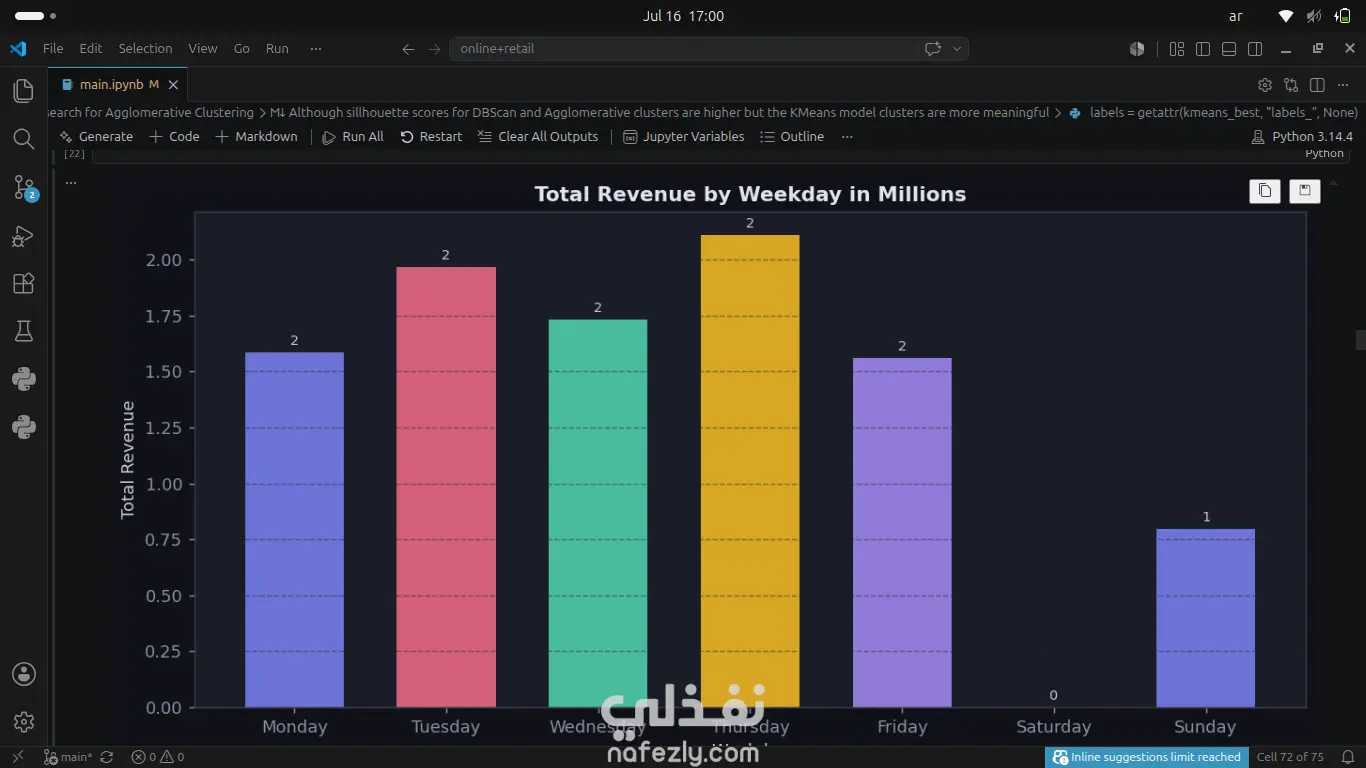Copy the chart output to clipboard

1265,190
